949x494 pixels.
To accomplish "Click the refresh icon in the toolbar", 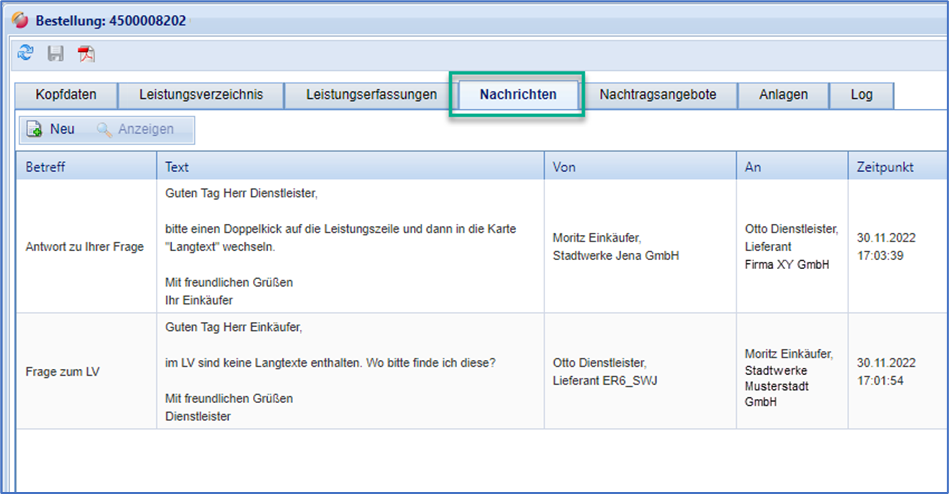I will (x=27, y=54).
